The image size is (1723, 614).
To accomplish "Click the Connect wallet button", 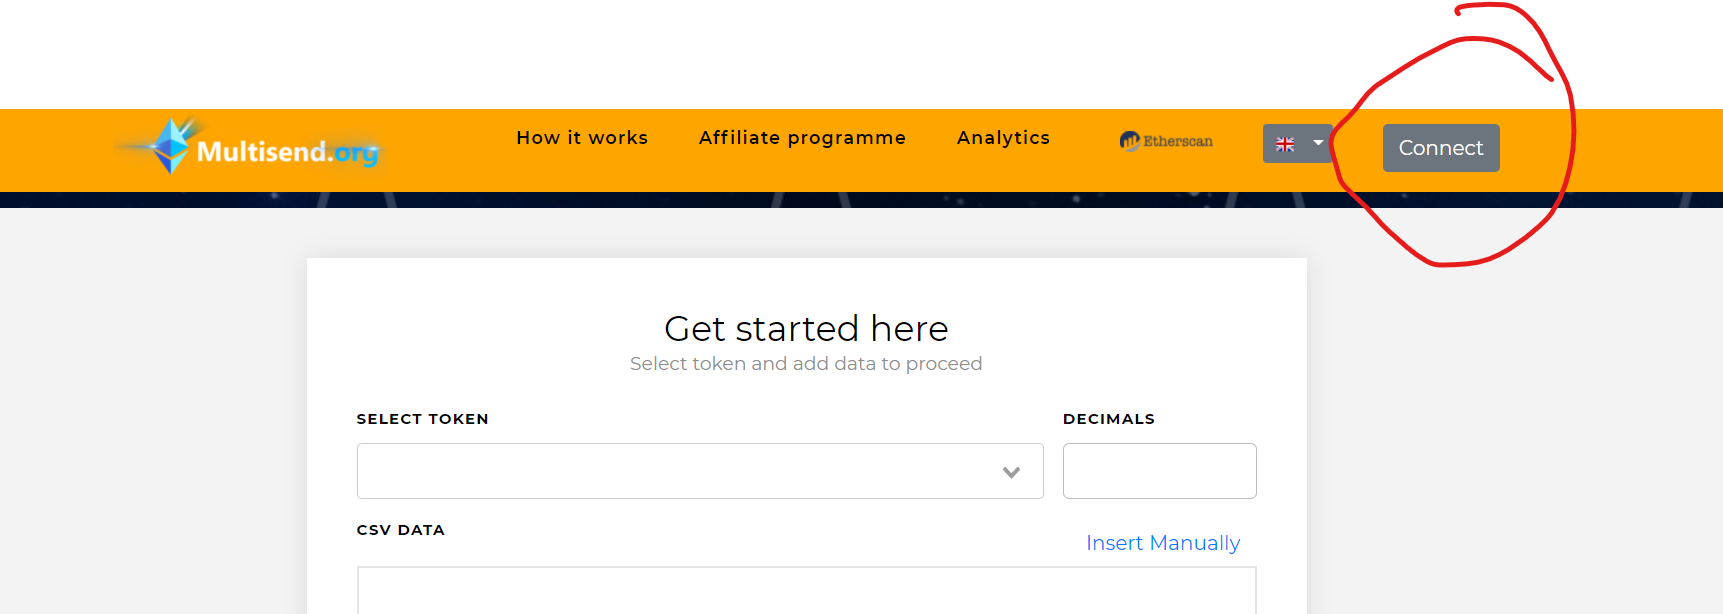I will point(1441,148).
